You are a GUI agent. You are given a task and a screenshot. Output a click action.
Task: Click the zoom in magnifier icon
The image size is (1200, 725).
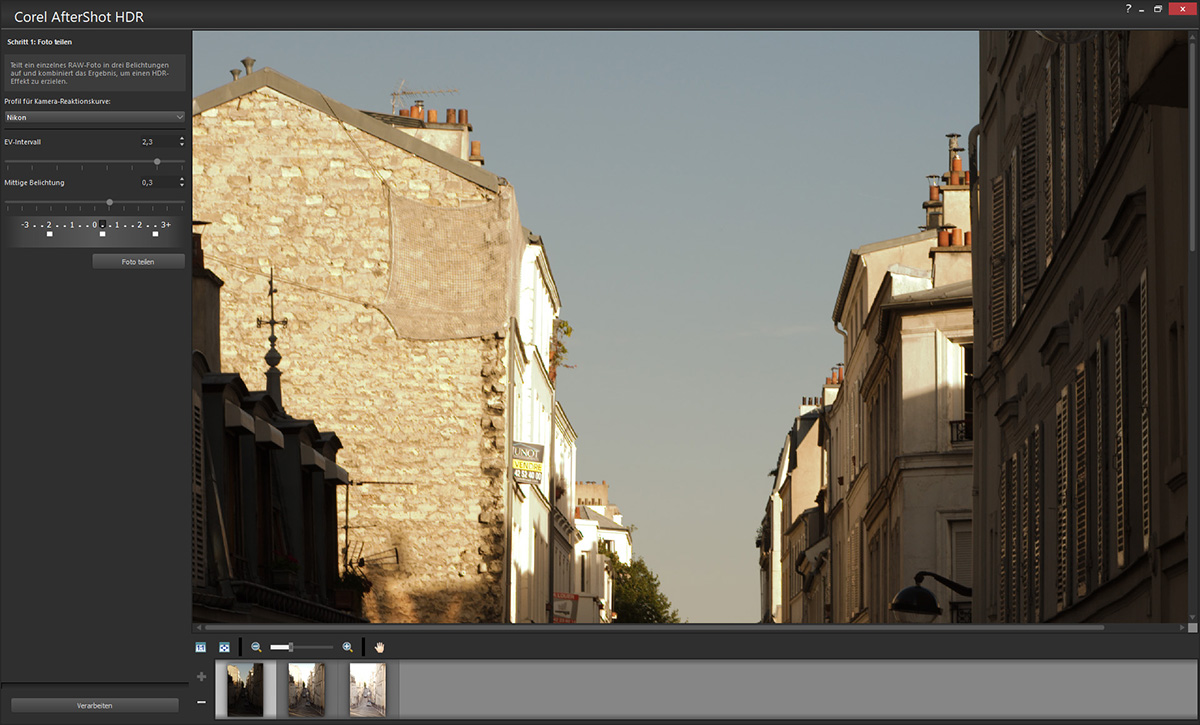347,647
